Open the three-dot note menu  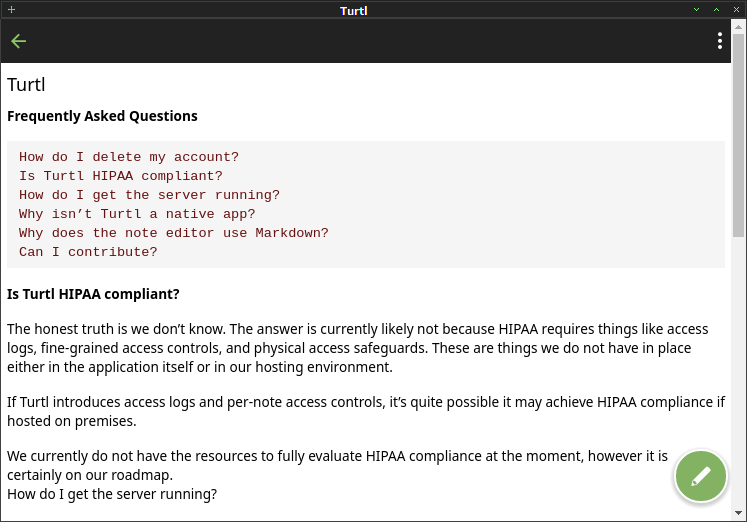pyautogui.click(x=720, y=41)
